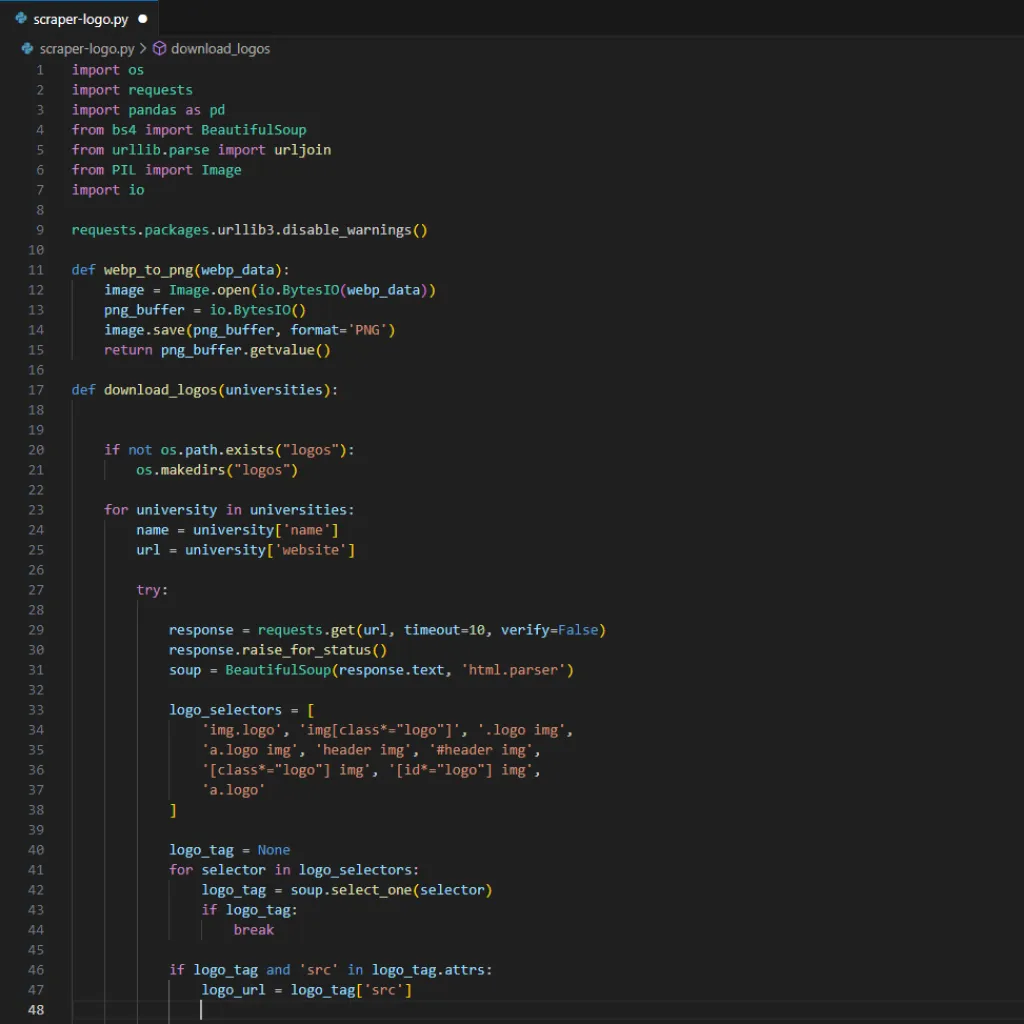Click the Python icon in the breadcrumb bar
The height and width of the screenshot is (1024, 1024).
pos(27,48)
